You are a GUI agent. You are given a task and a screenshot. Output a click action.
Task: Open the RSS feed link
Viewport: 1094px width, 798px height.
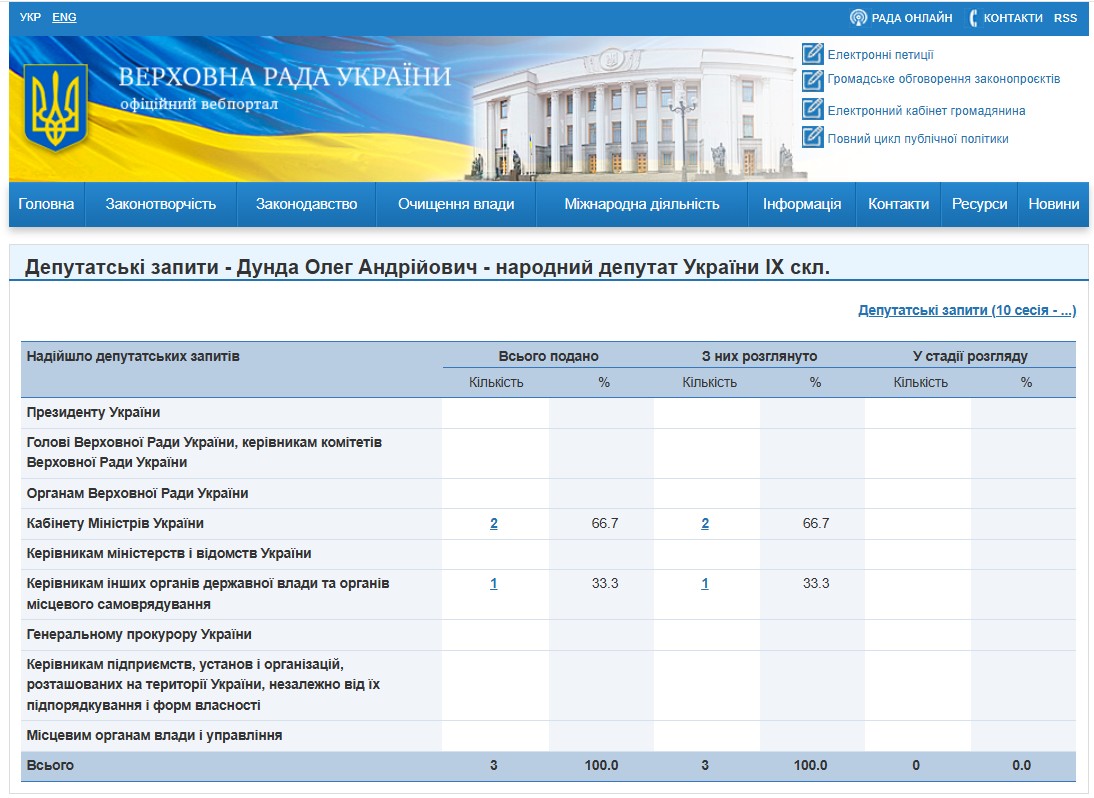[1065, 18]
